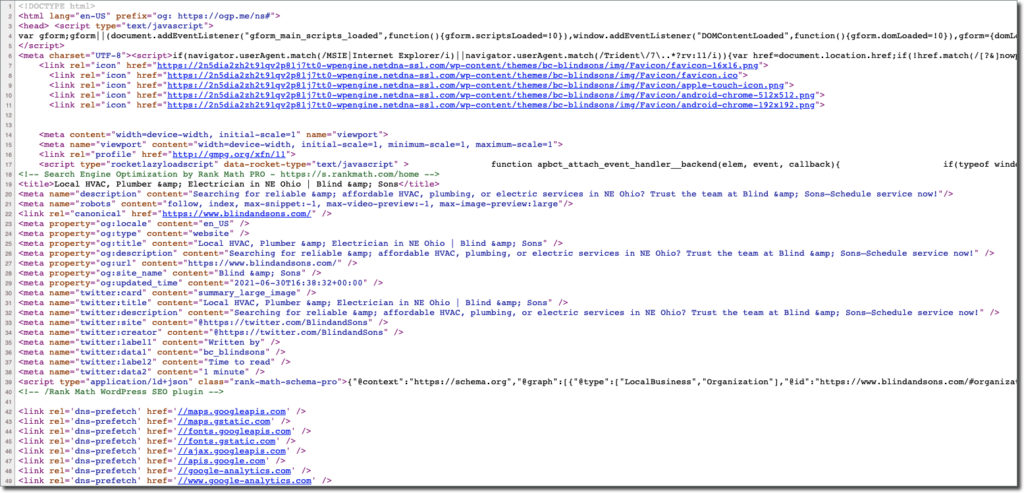1024x493 pixels.
Task: Click the og:url meta line
Action: tap(187, 263)
